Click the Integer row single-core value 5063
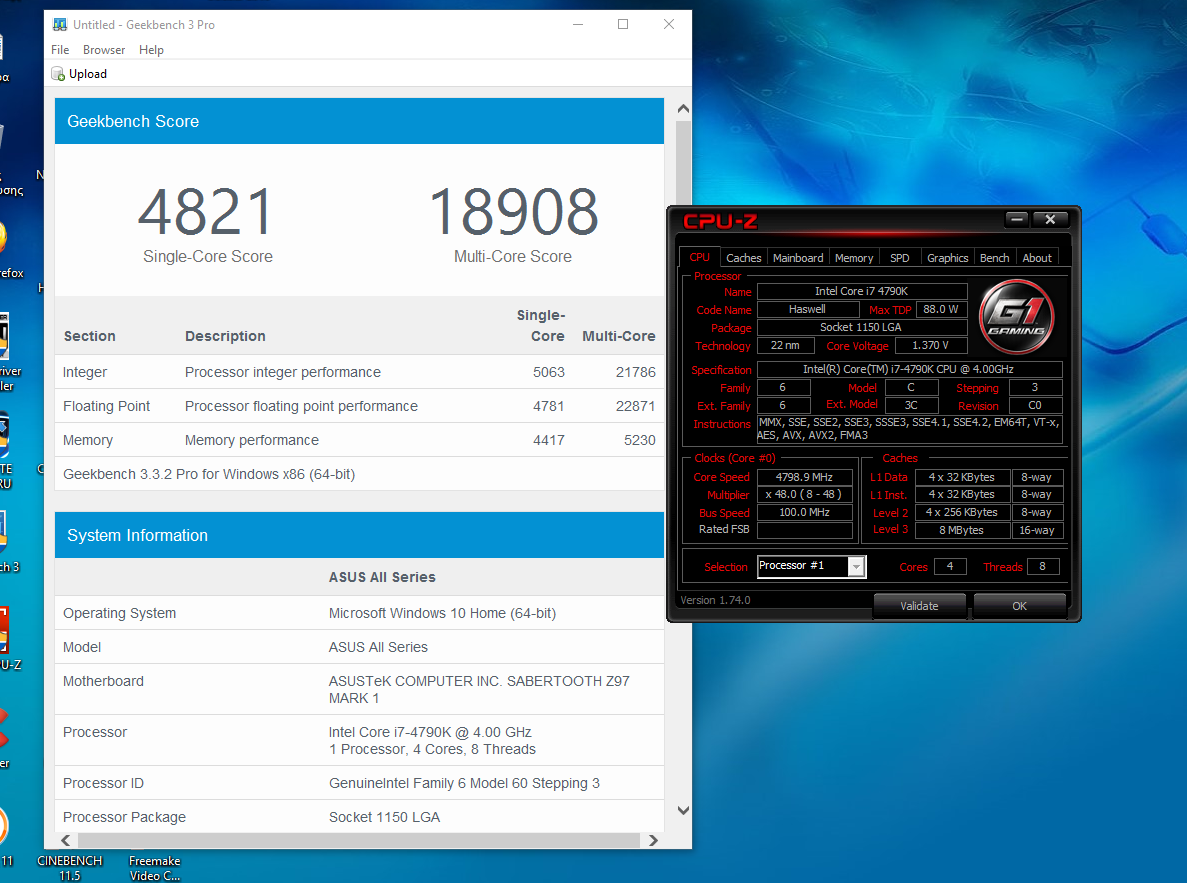 click(548, 372)
